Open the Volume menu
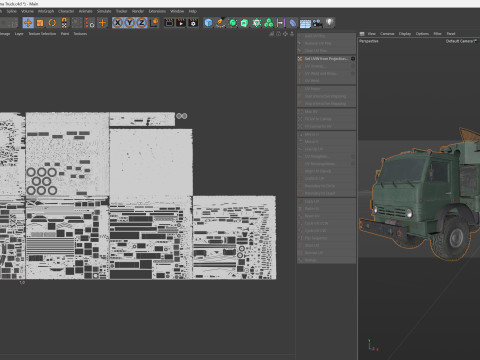480x360 pixels. [27, 11]
